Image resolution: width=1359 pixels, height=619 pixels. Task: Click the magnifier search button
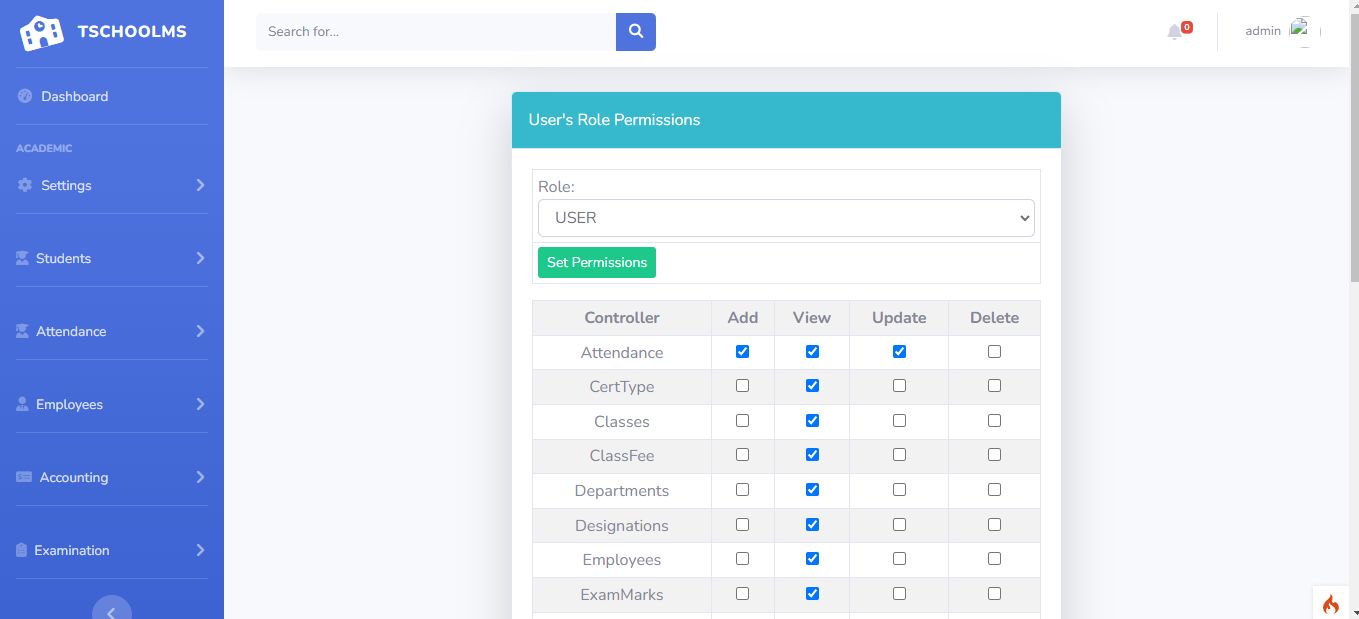click(635, 32)
